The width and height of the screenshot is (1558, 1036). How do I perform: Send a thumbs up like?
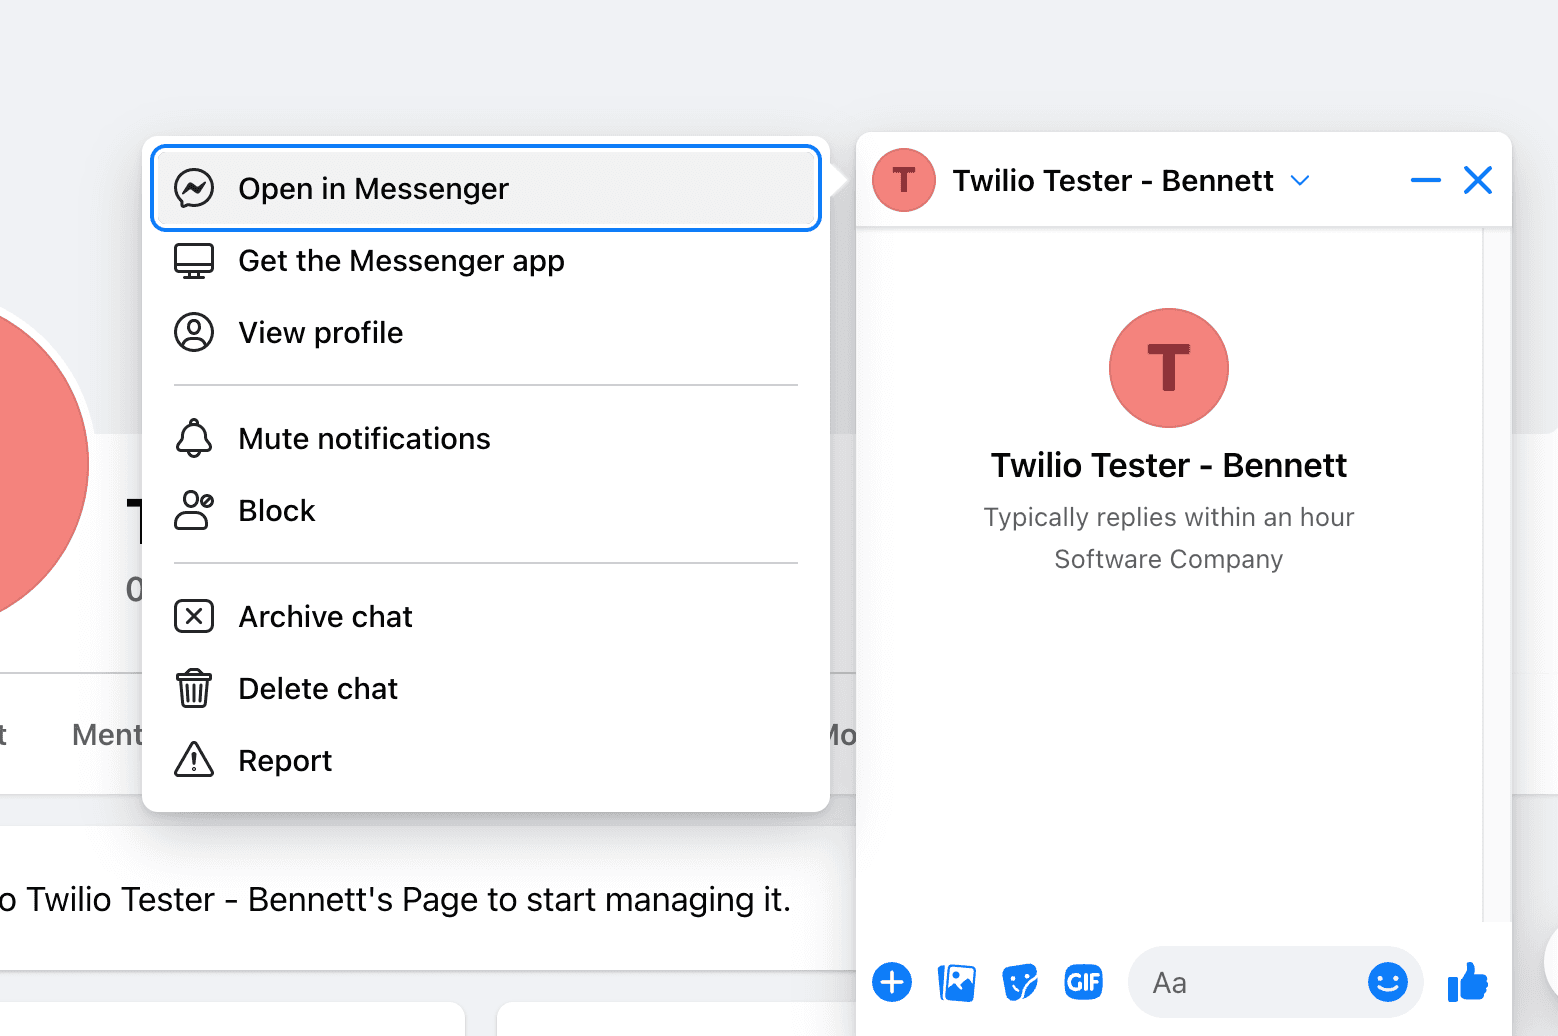click(x=1466, y=982)
